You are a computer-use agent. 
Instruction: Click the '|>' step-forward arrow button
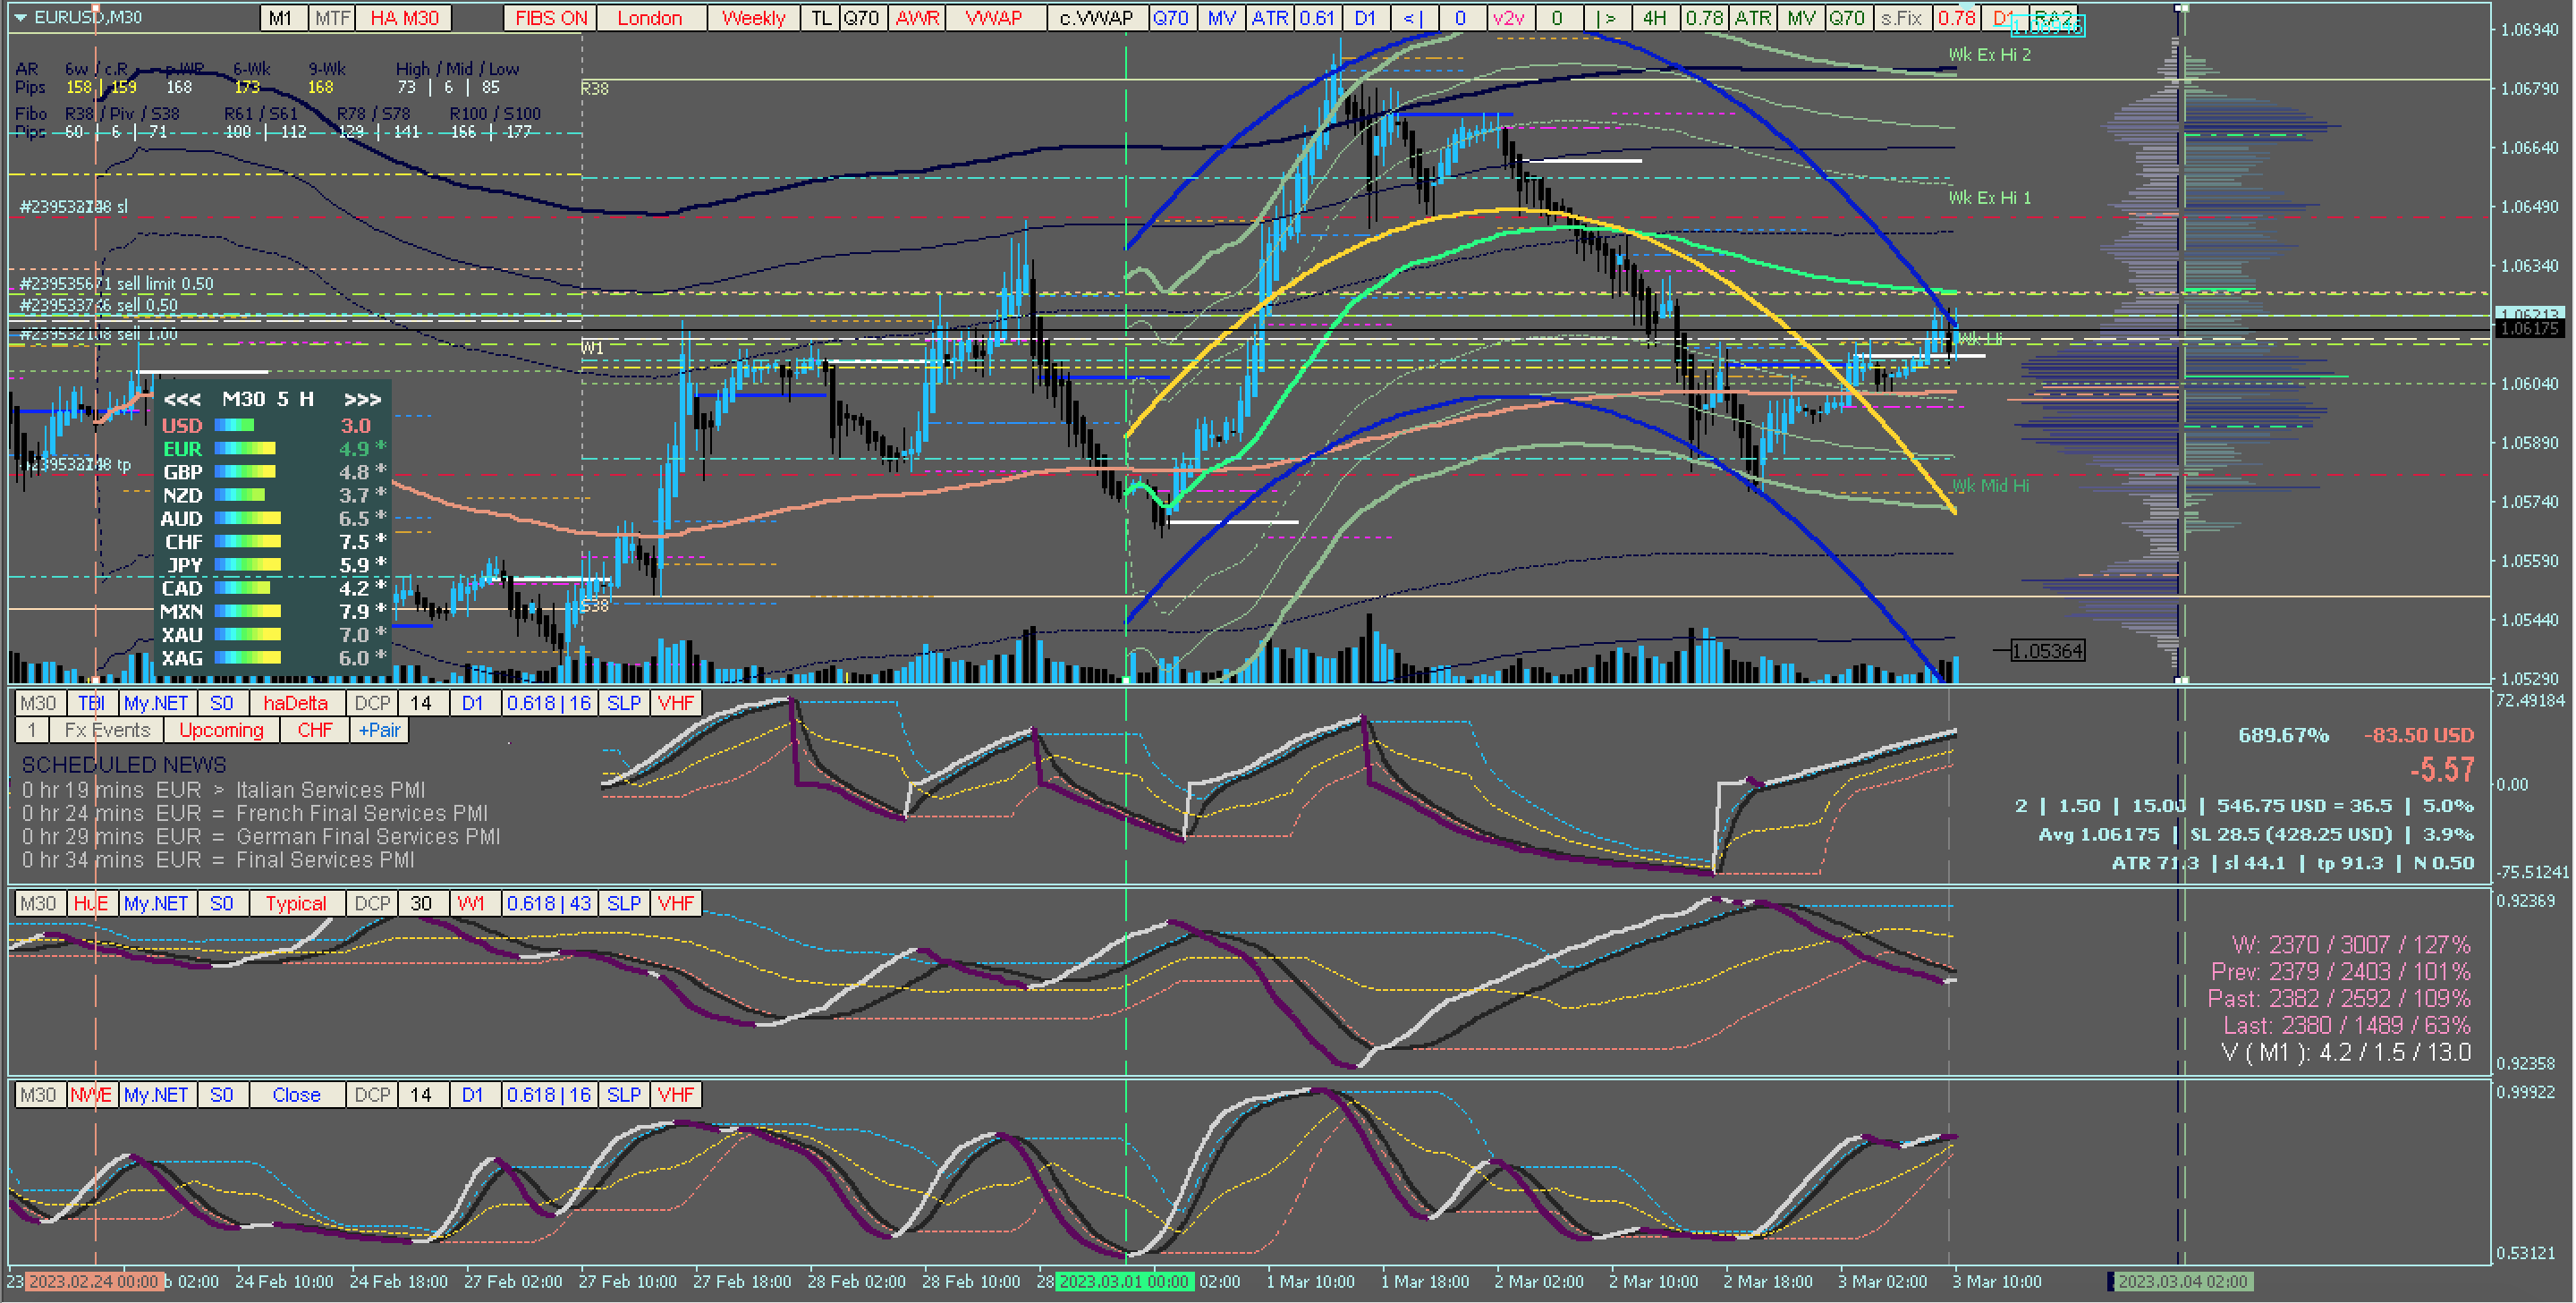1606,18
